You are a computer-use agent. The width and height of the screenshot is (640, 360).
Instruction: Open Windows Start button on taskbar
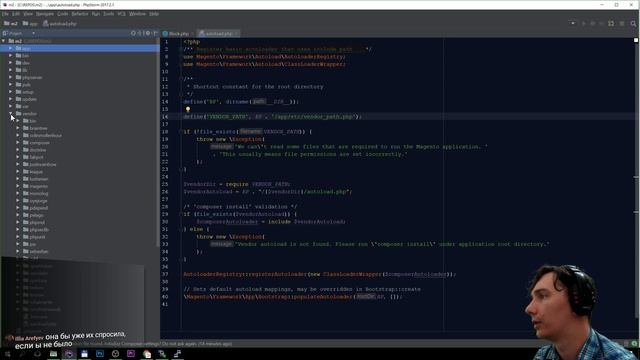[7, 354]
